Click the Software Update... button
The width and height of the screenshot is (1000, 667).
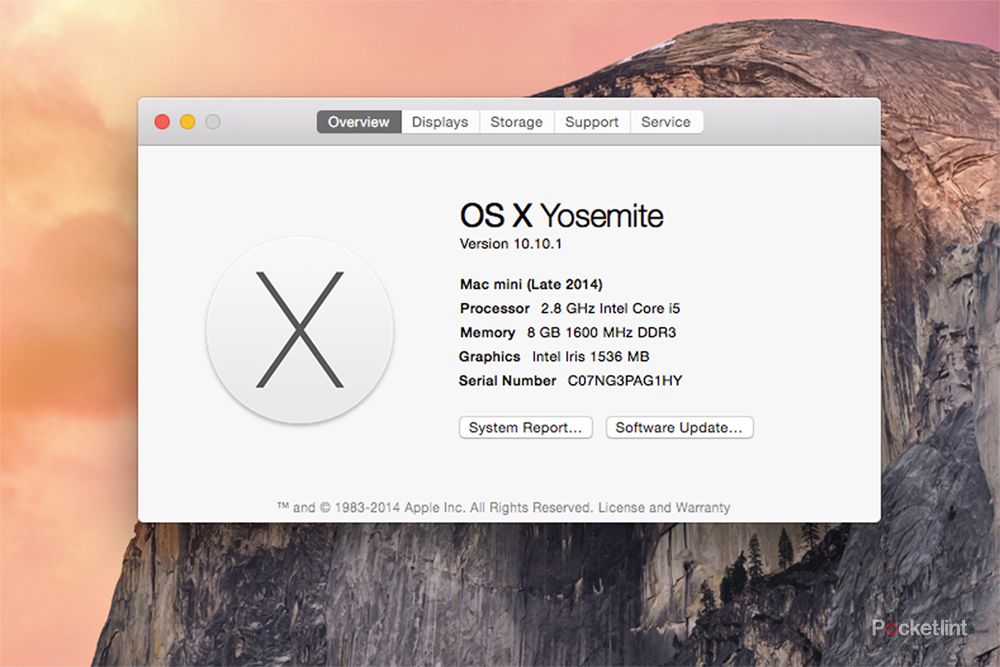(679, 427)
